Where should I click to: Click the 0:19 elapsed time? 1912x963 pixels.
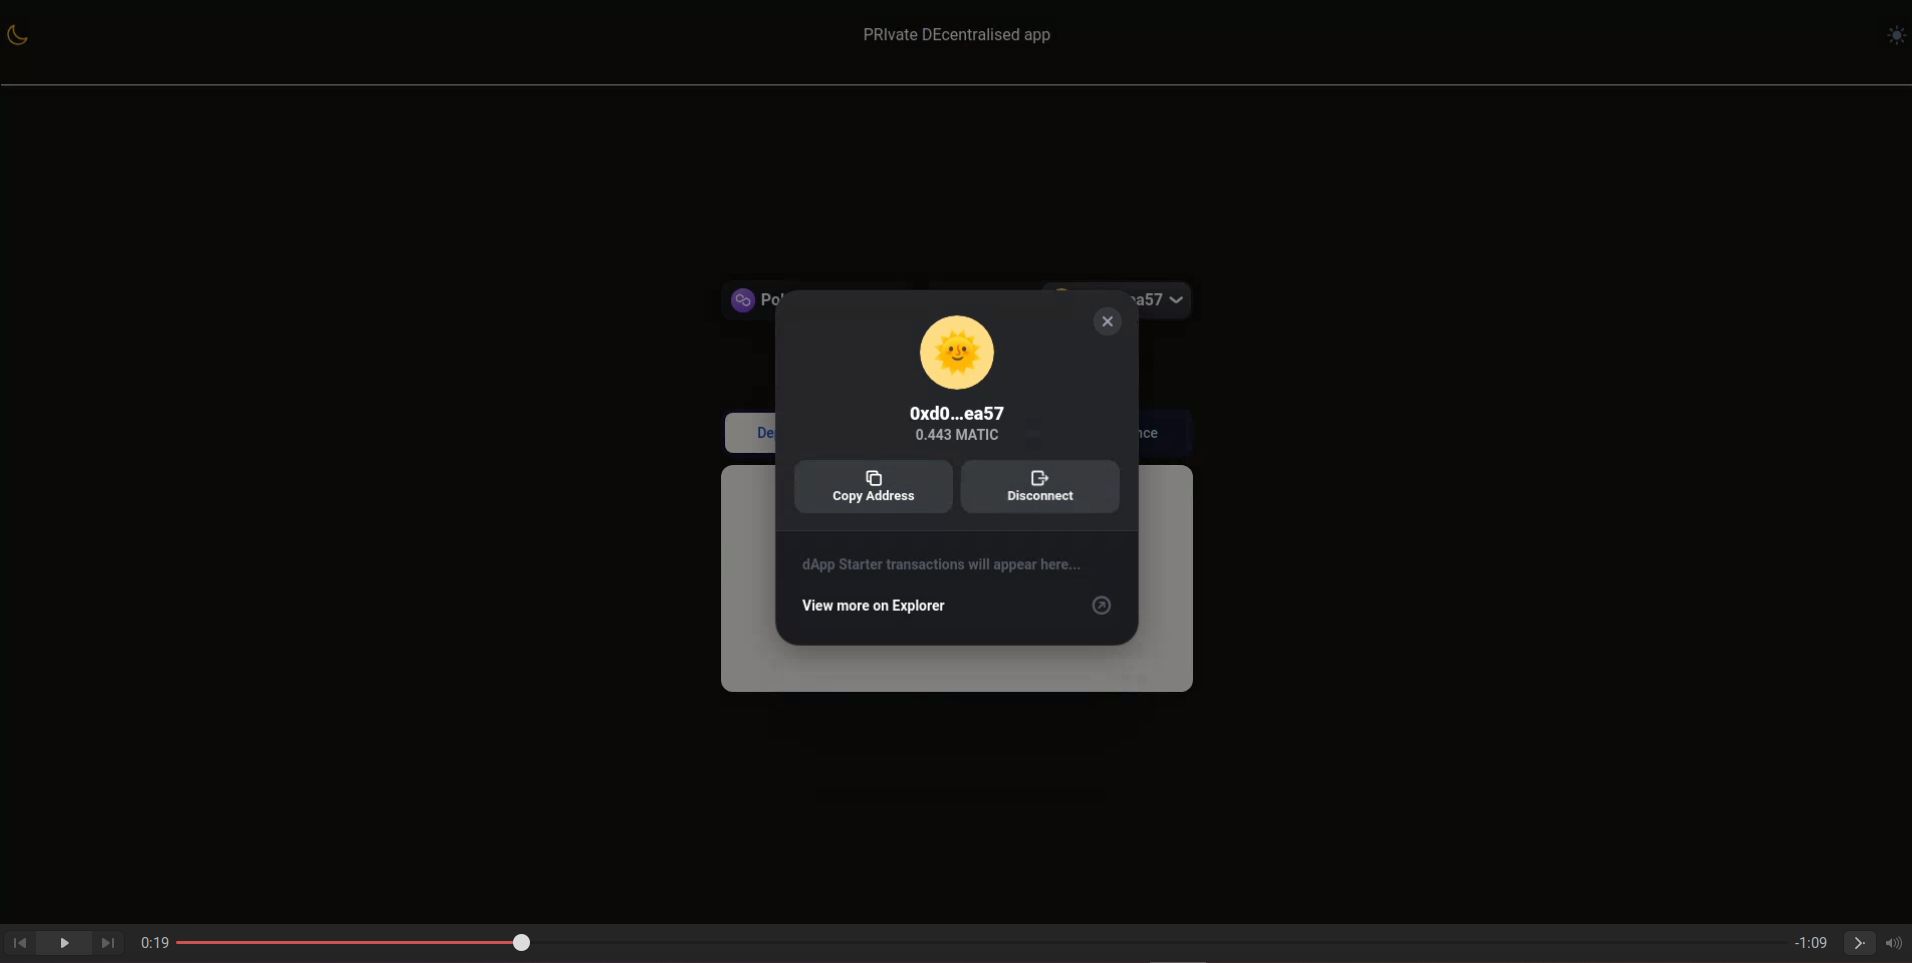155,943
